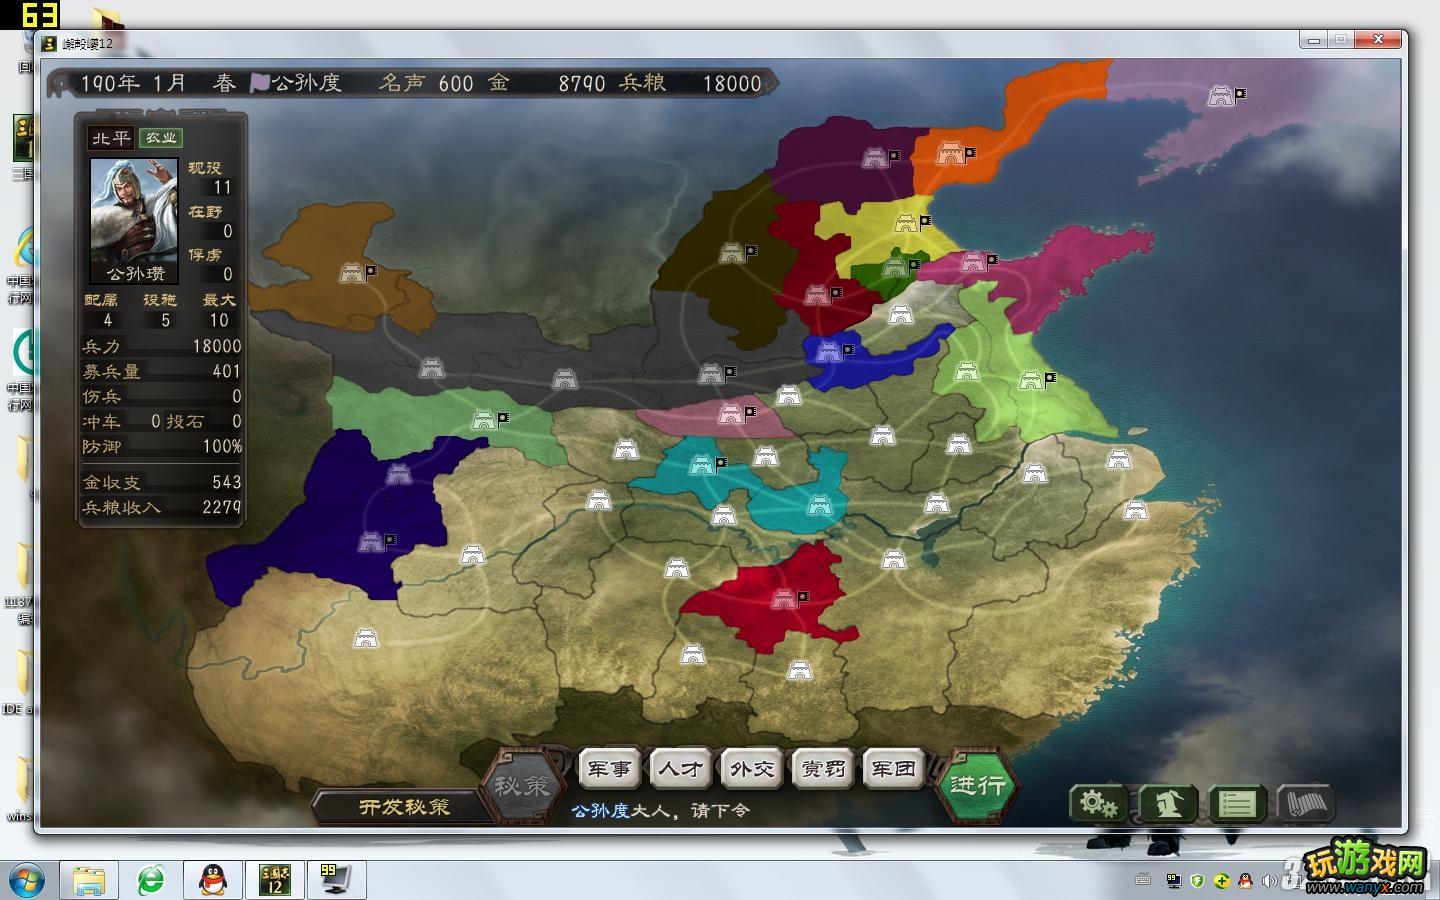Viewport: 1440px width, 900px height.
Task: Click the 公孙度大人，请下令 message text
Action: [660, 810]
